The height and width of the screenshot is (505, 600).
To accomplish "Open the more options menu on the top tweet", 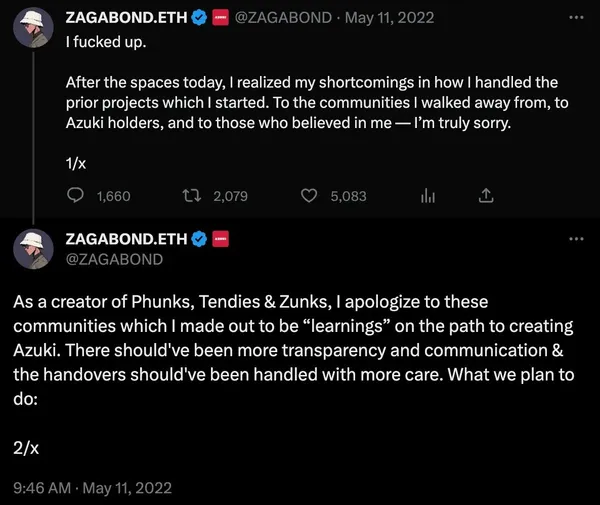I will coord(576,17).
